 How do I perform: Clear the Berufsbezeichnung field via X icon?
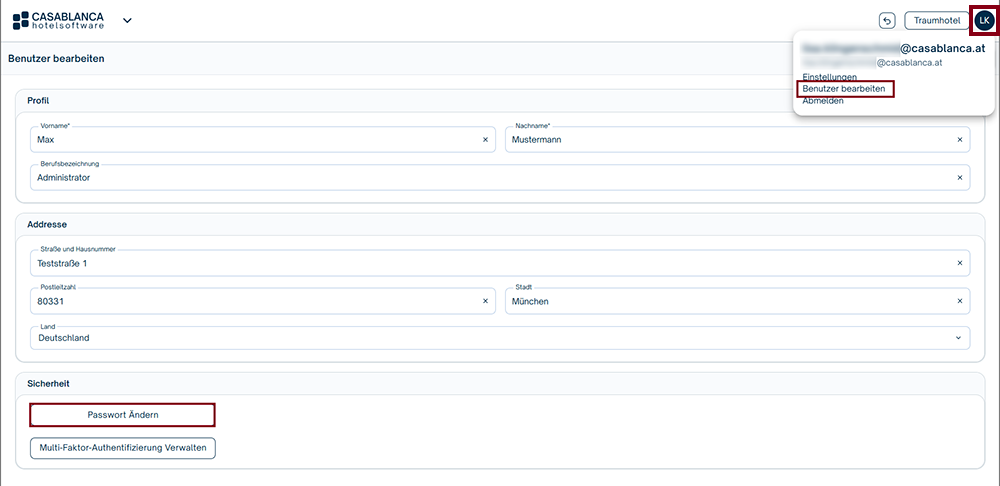[x=960, y=177]
